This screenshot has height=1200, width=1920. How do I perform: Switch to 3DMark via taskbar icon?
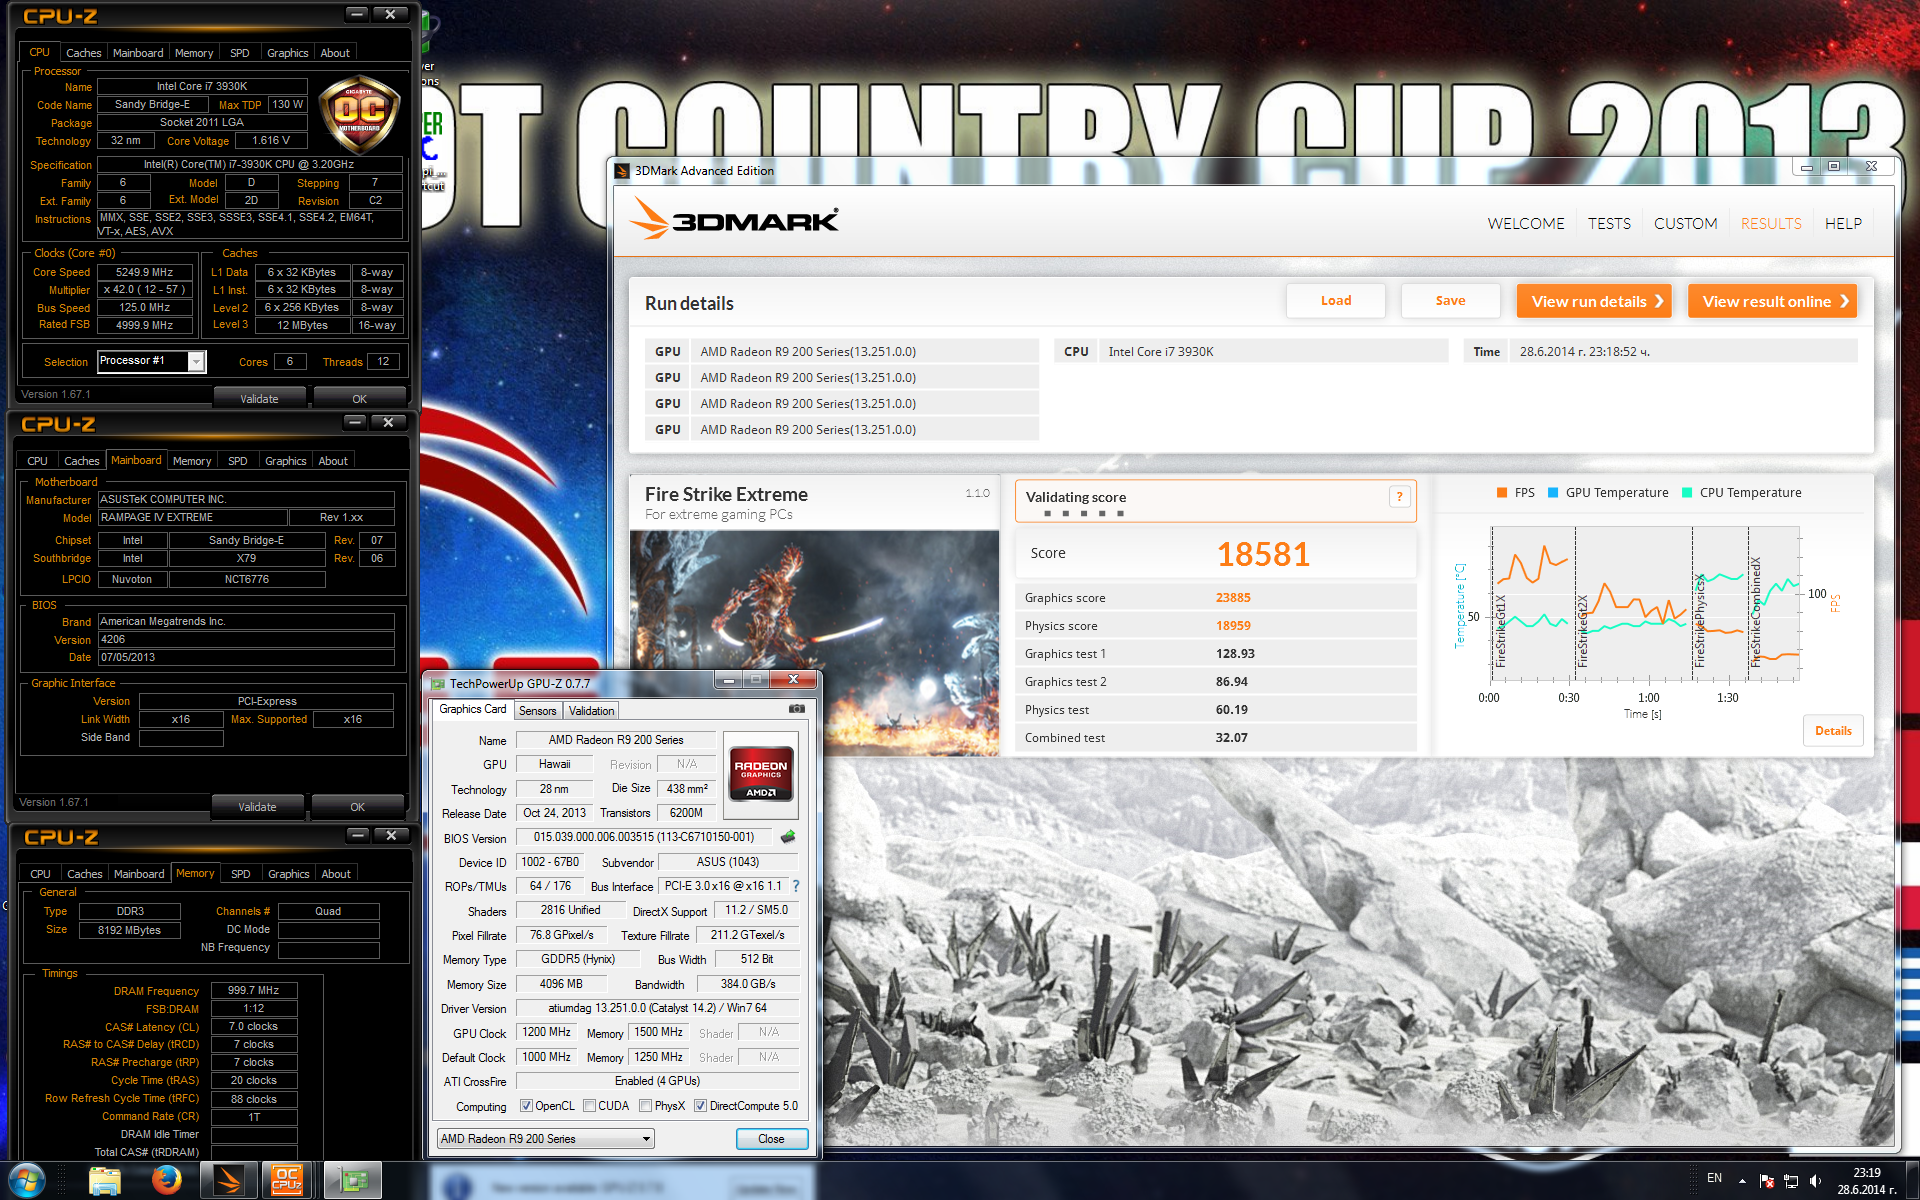click(x=229, y=1181)
